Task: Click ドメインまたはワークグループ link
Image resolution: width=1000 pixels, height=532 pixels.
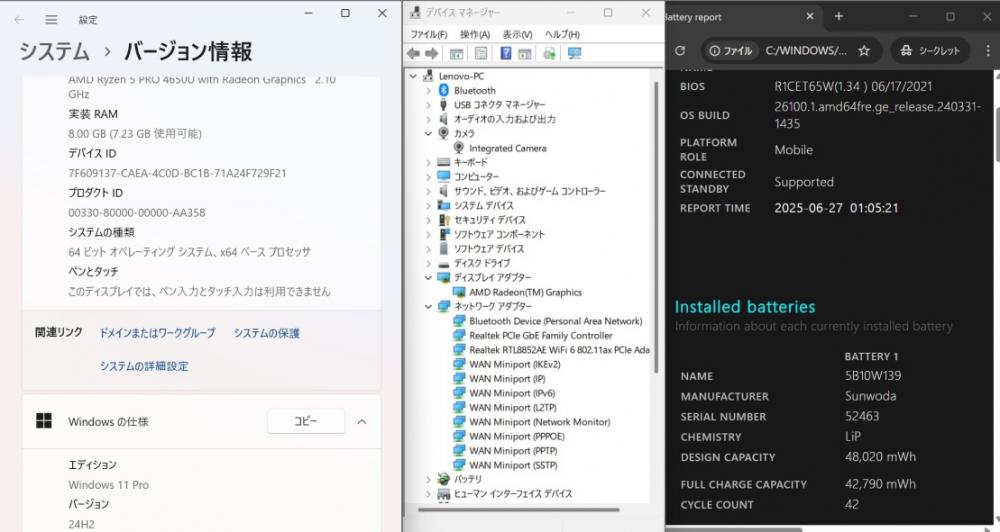Action: 158,333
